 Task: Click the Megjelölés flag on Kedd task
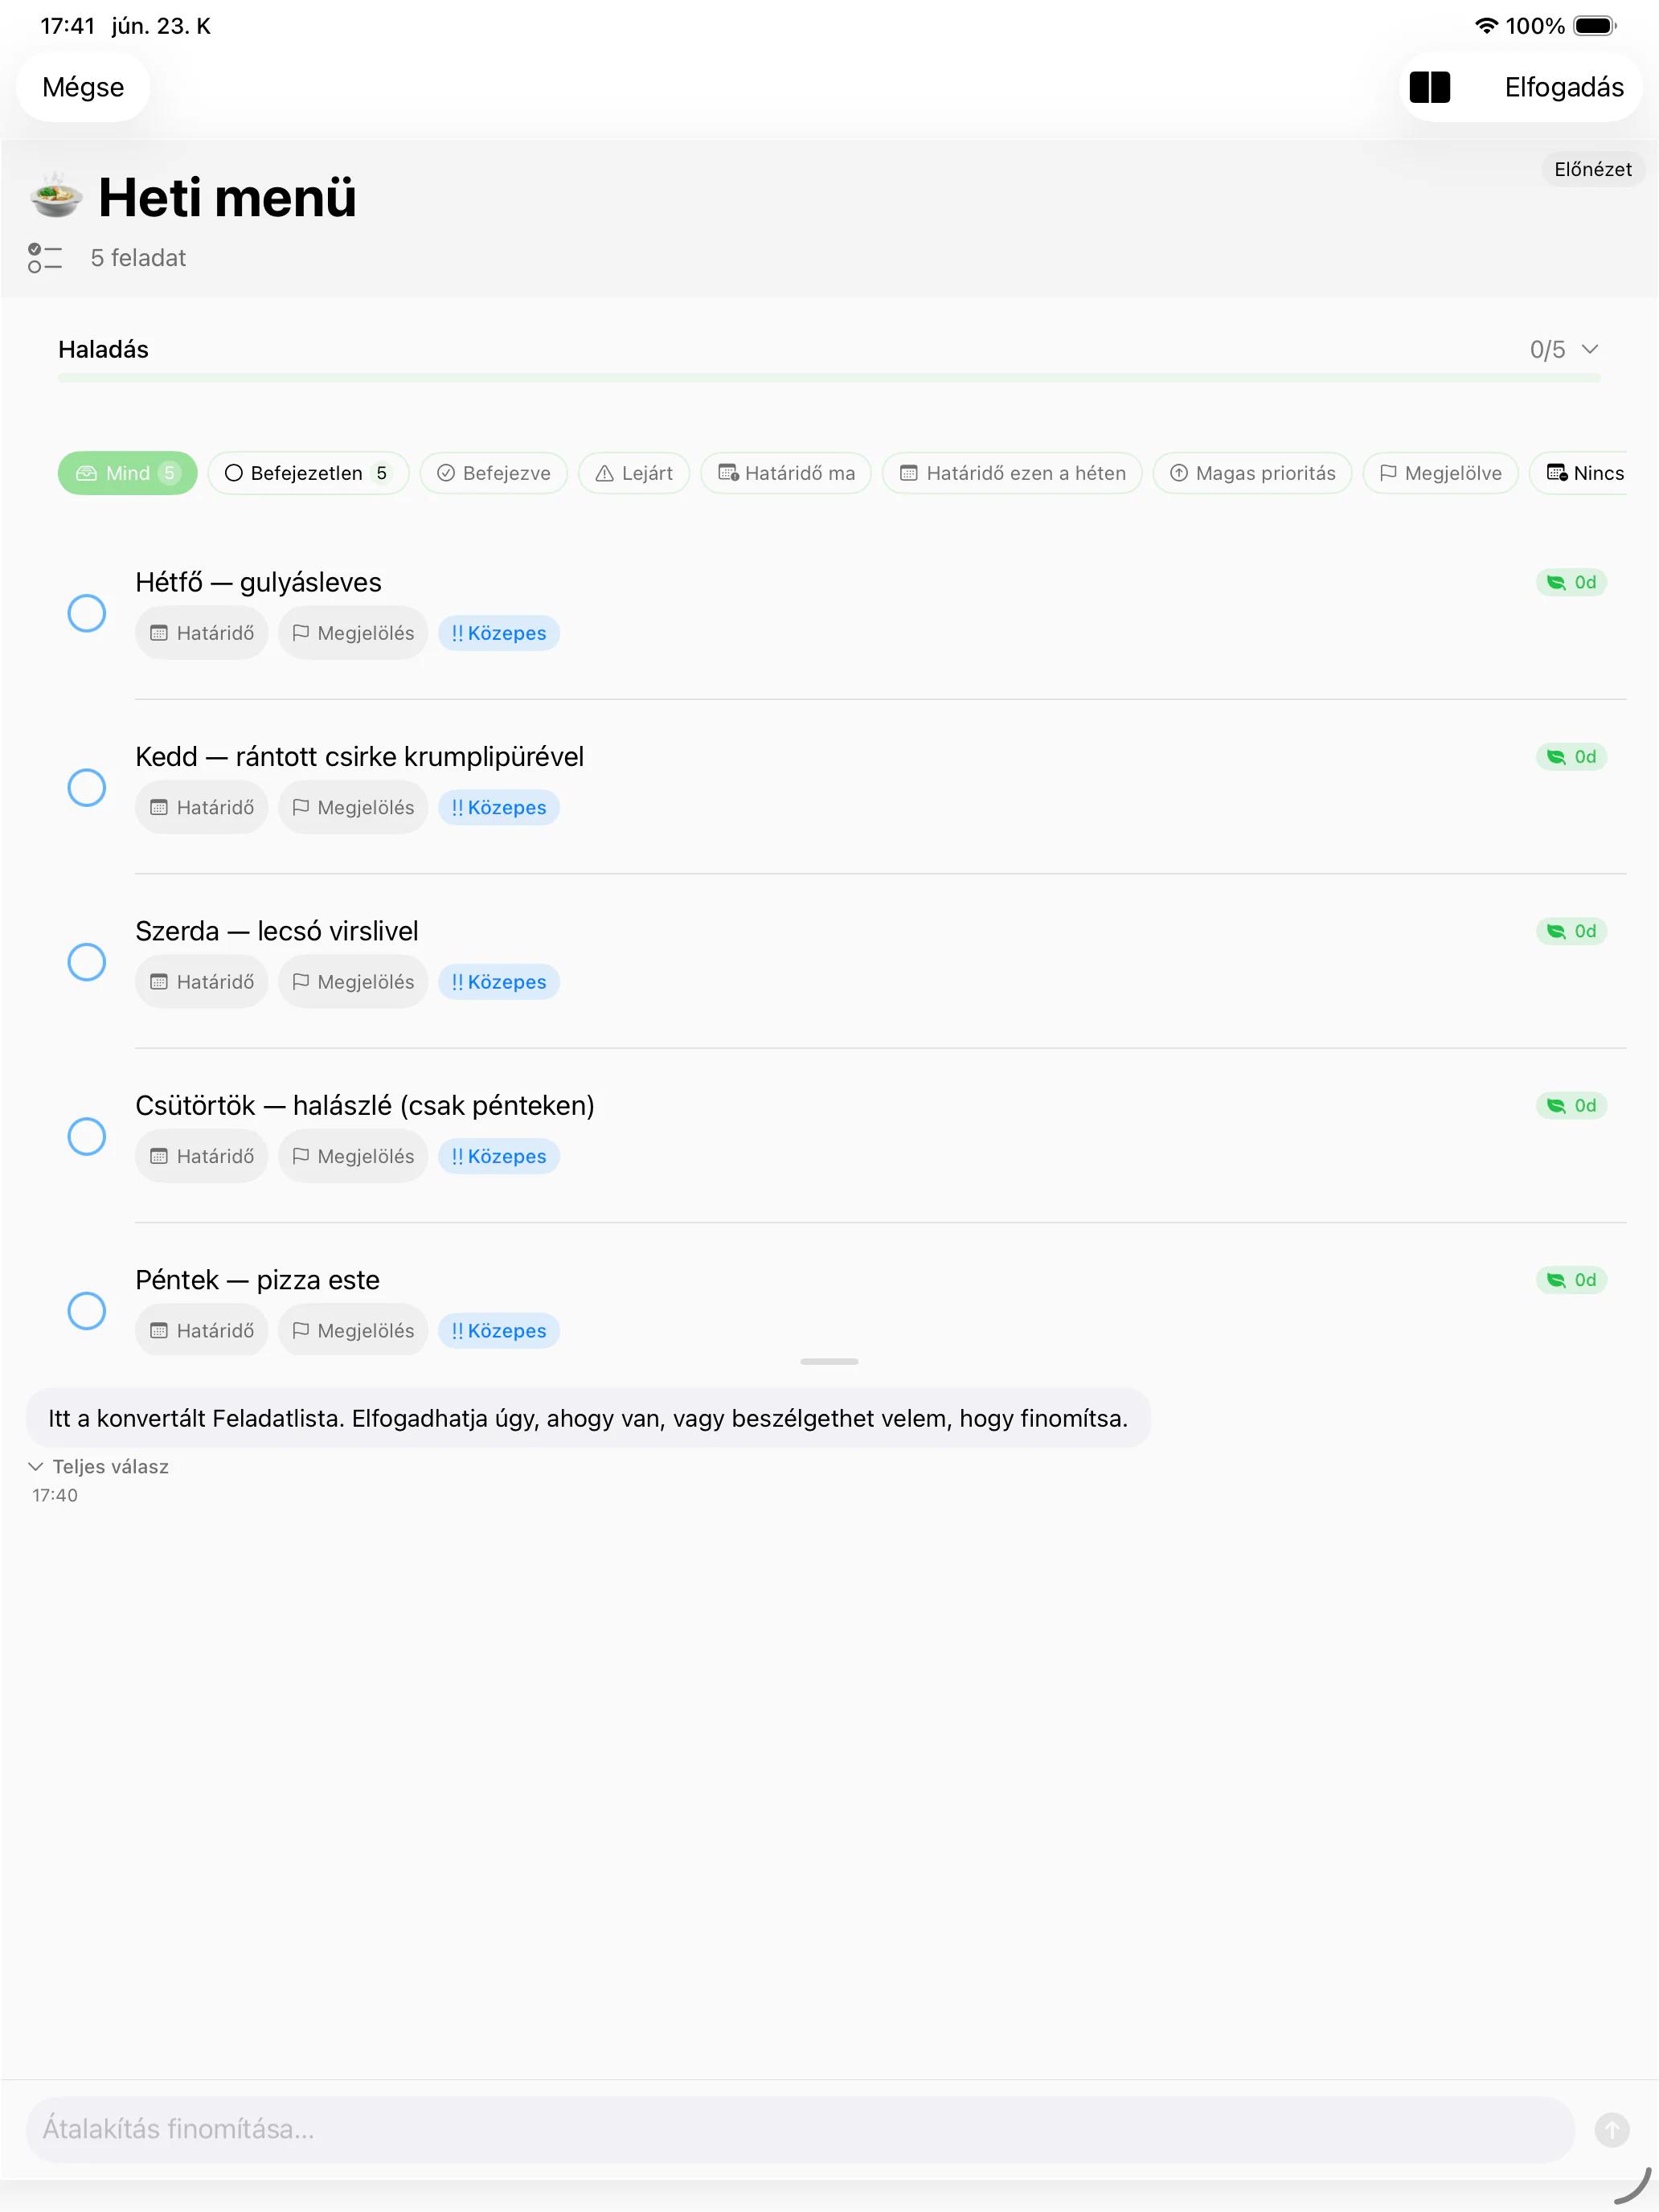click(353, 807)
